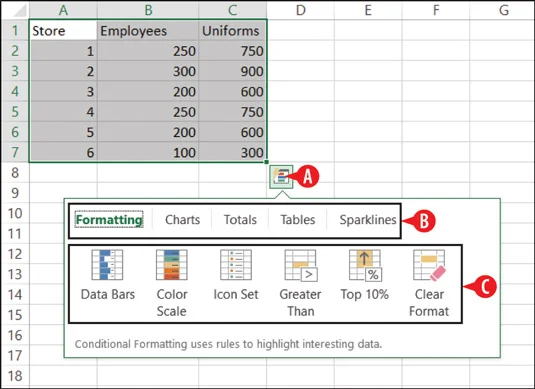Select row 15 header

point(15,315)
